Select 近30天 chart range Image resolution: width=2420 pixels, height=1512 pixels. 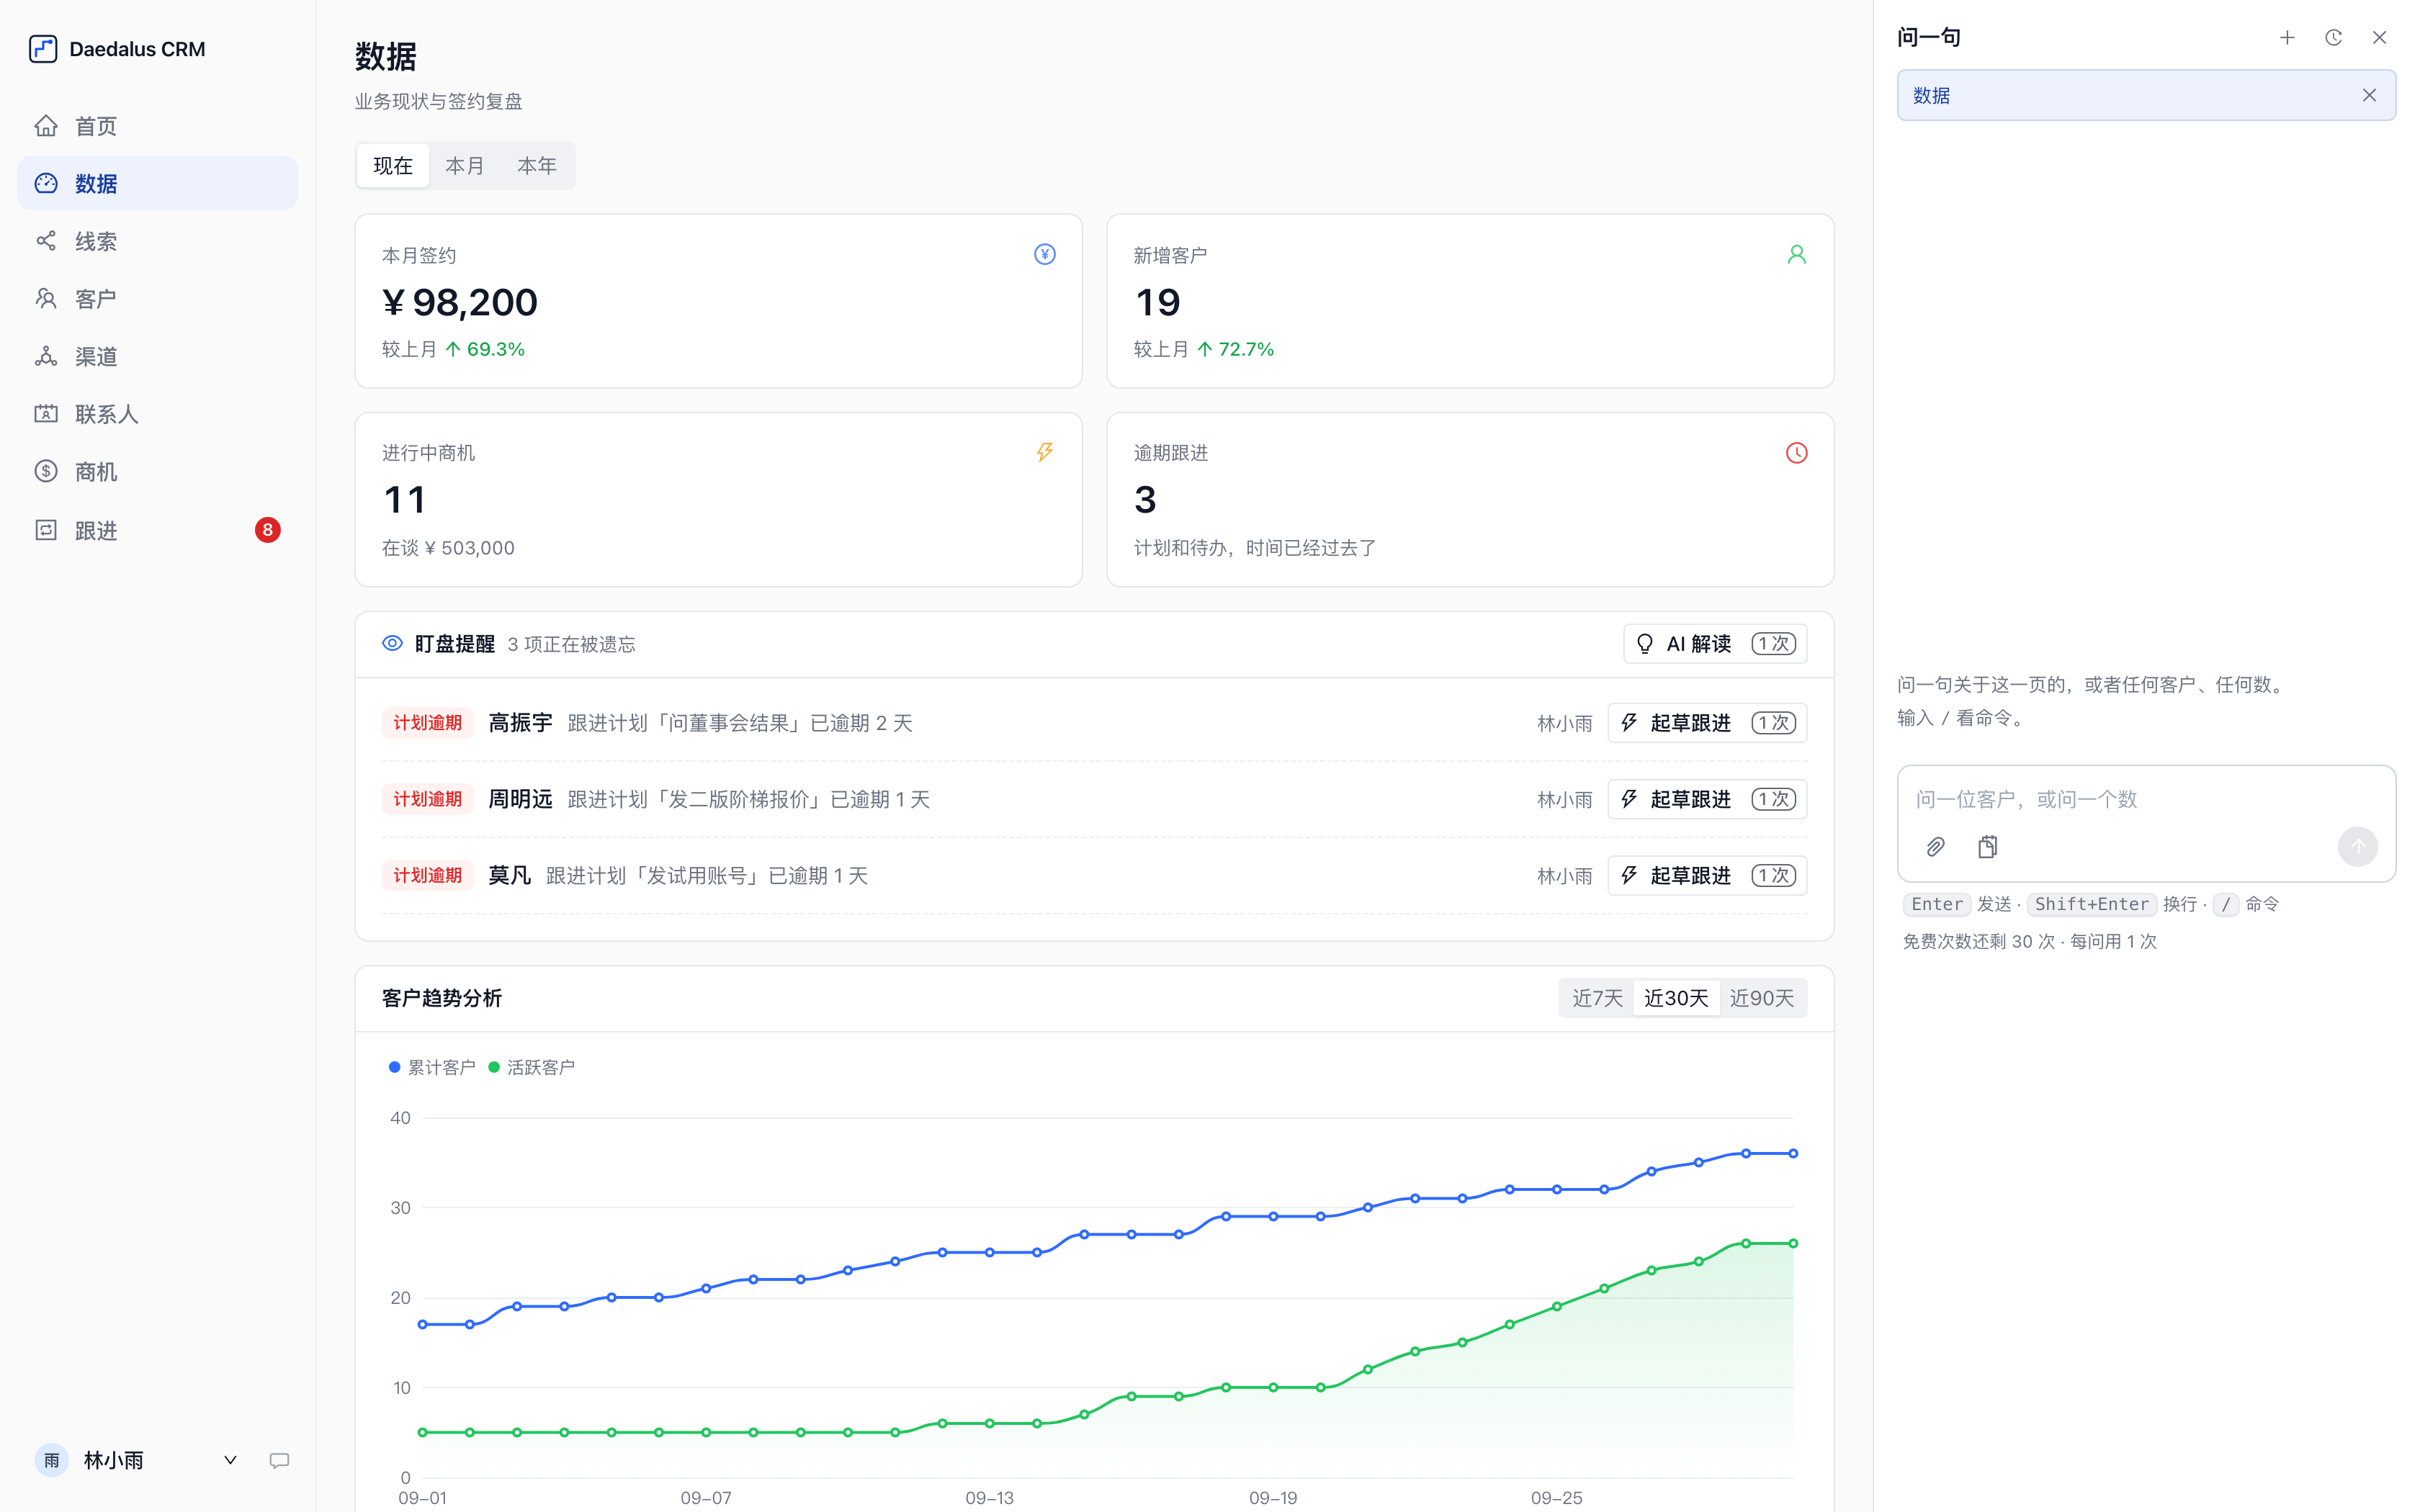coord(1676,998)
